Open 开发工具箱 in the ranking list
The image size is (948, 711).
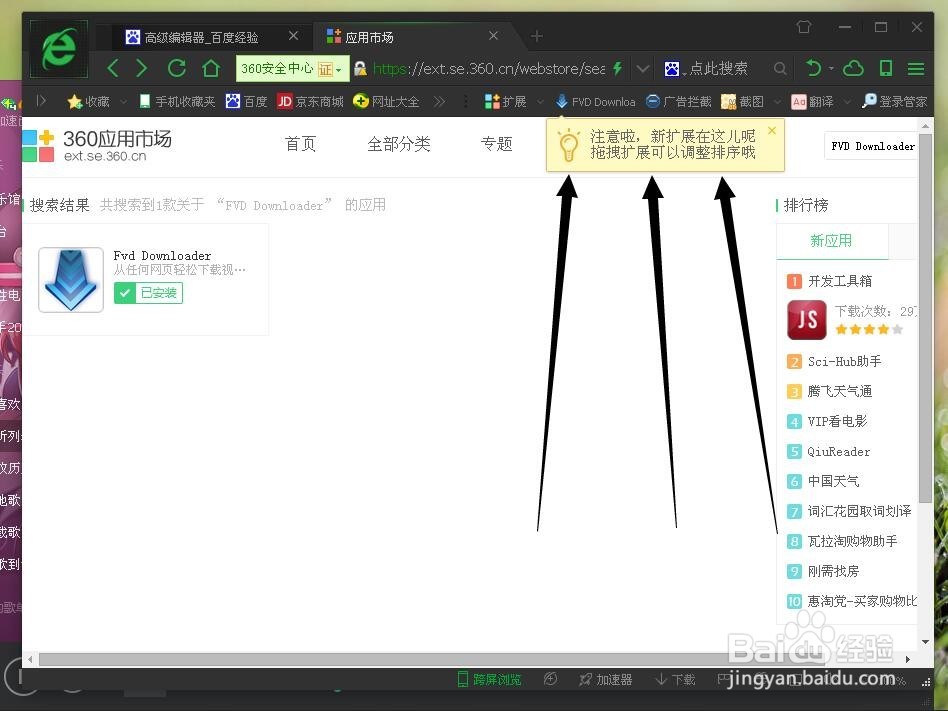tap(840, 281)
